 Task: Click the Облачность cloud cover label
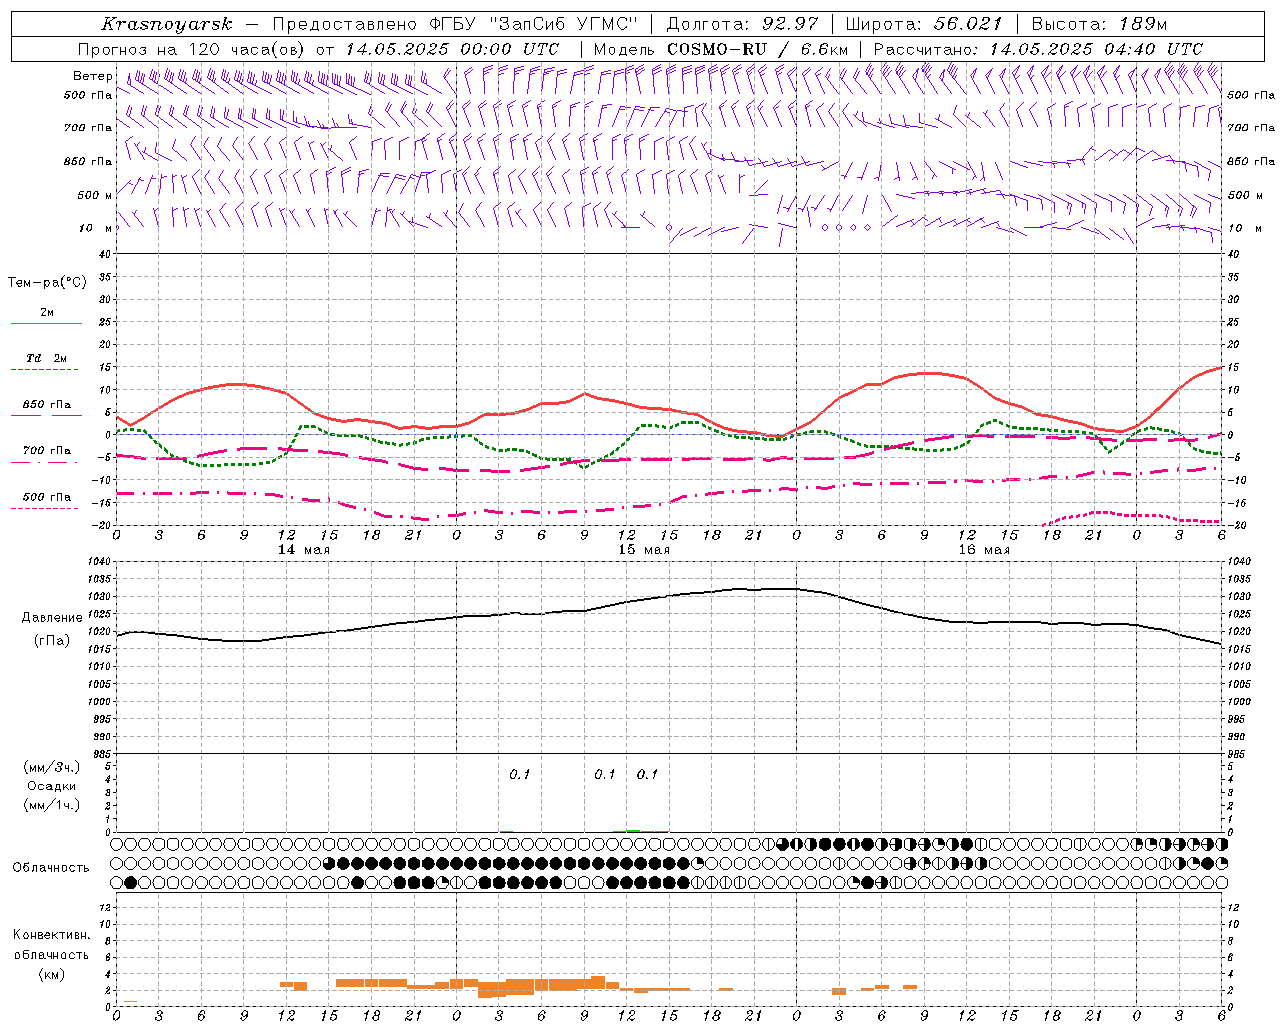point(51,867)
